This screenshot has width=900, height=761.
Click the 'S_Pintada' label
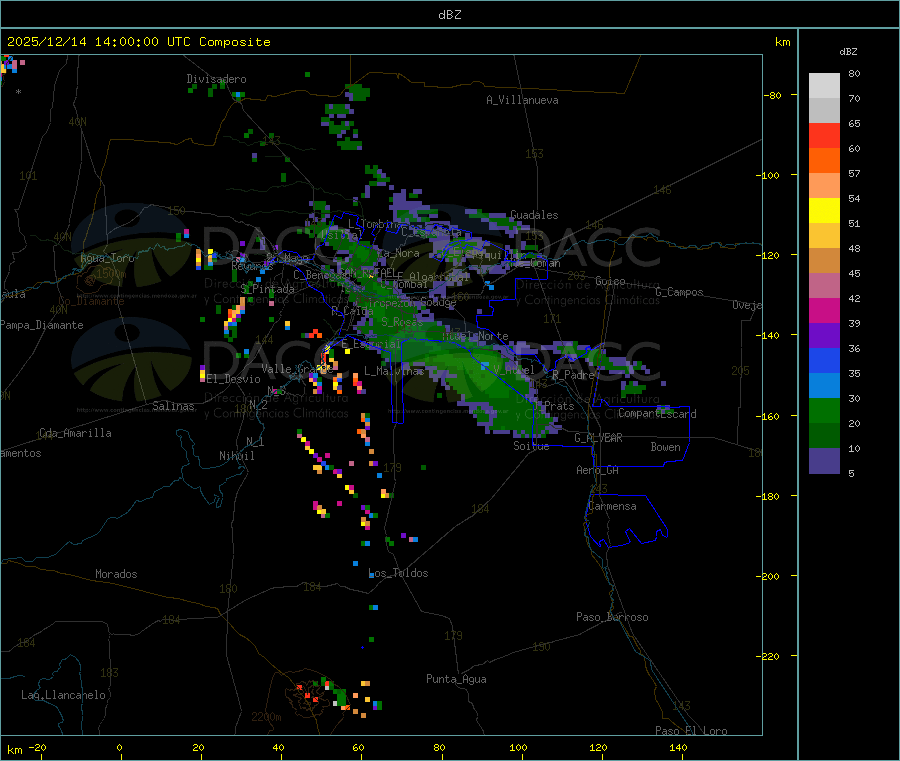267,289
